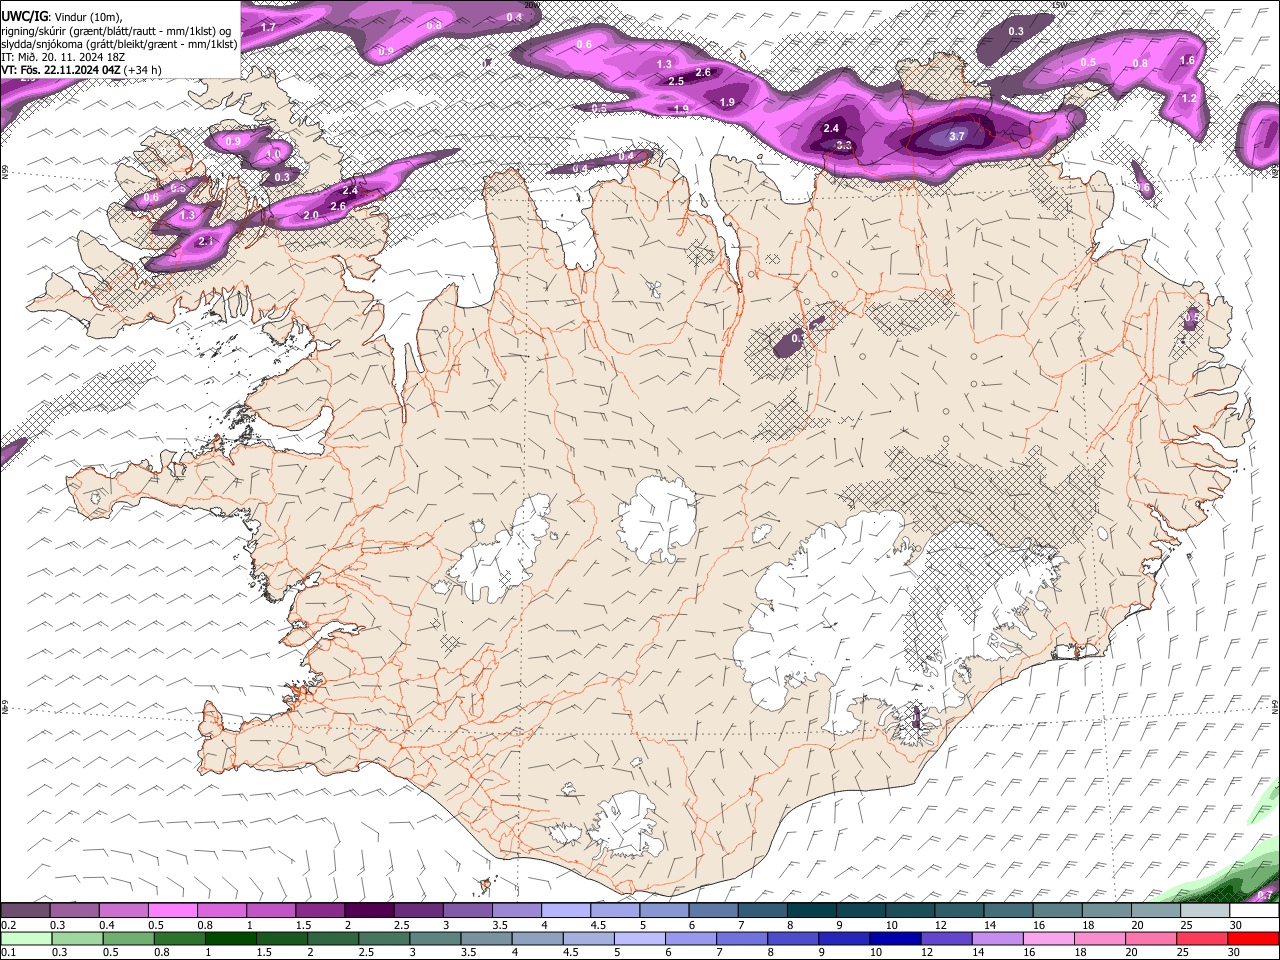Click the 'UWC/IG' title text

tap(24, 16)
